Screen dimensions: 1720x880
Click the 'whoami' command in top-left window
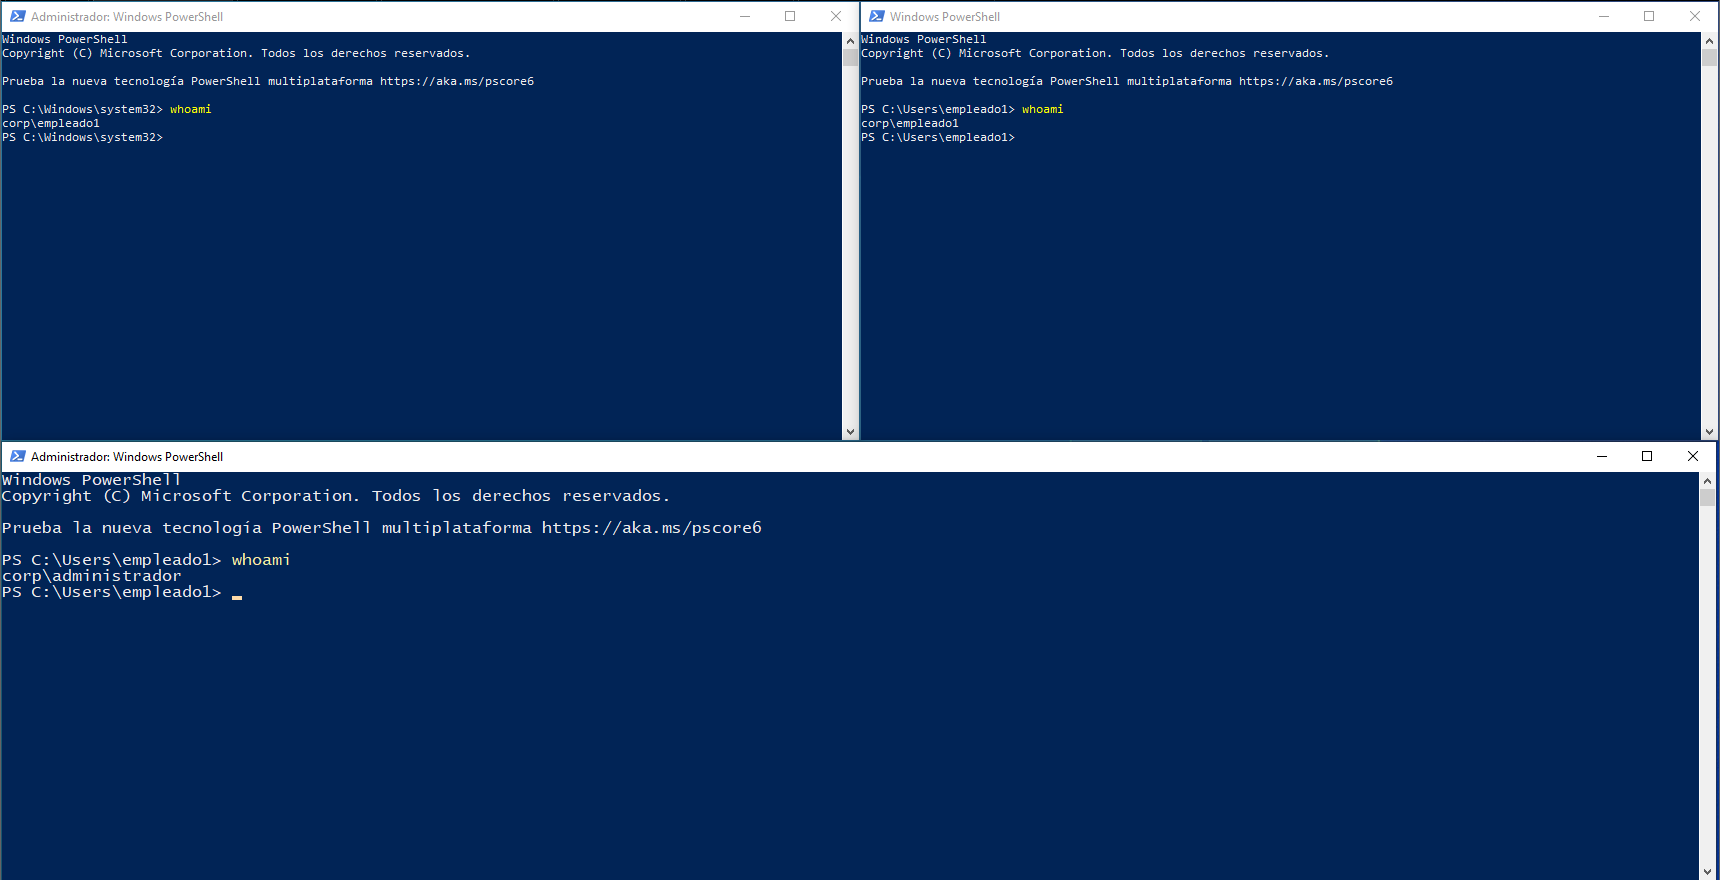point(191,110)
